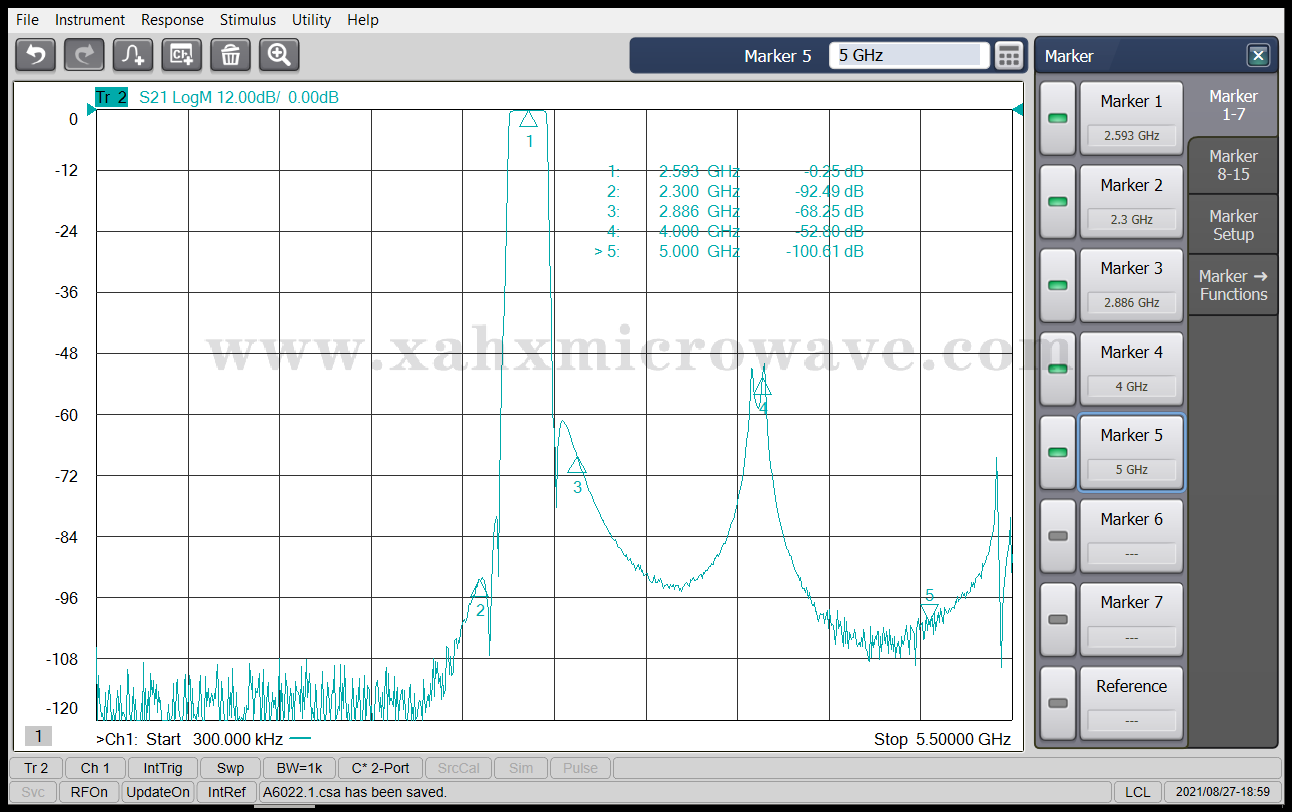1292x812 pixels.
Task: Click the Pulse status button
Action: click(580, 768)
